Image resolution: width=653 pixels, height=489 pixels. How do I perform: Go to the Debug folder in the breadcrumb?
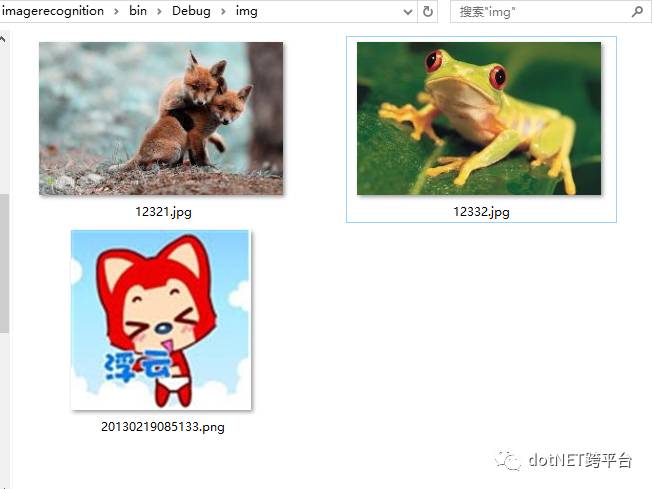191,10
